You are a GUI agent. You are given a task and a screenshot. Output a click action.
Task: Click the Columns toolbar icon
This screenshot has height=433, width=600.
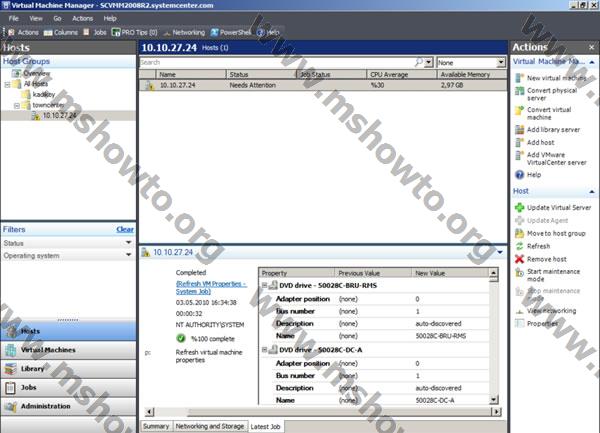point(61,33)
